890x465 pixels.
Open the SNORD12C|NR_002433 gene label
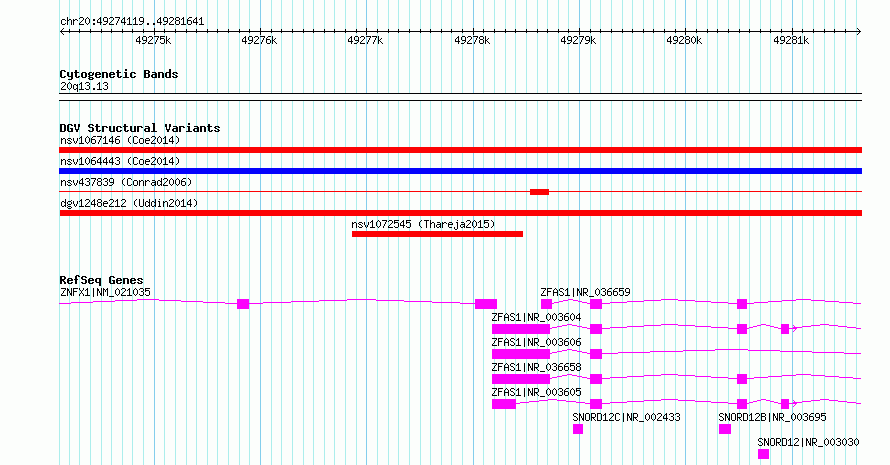pyautogui.click(x=626, y=417)
